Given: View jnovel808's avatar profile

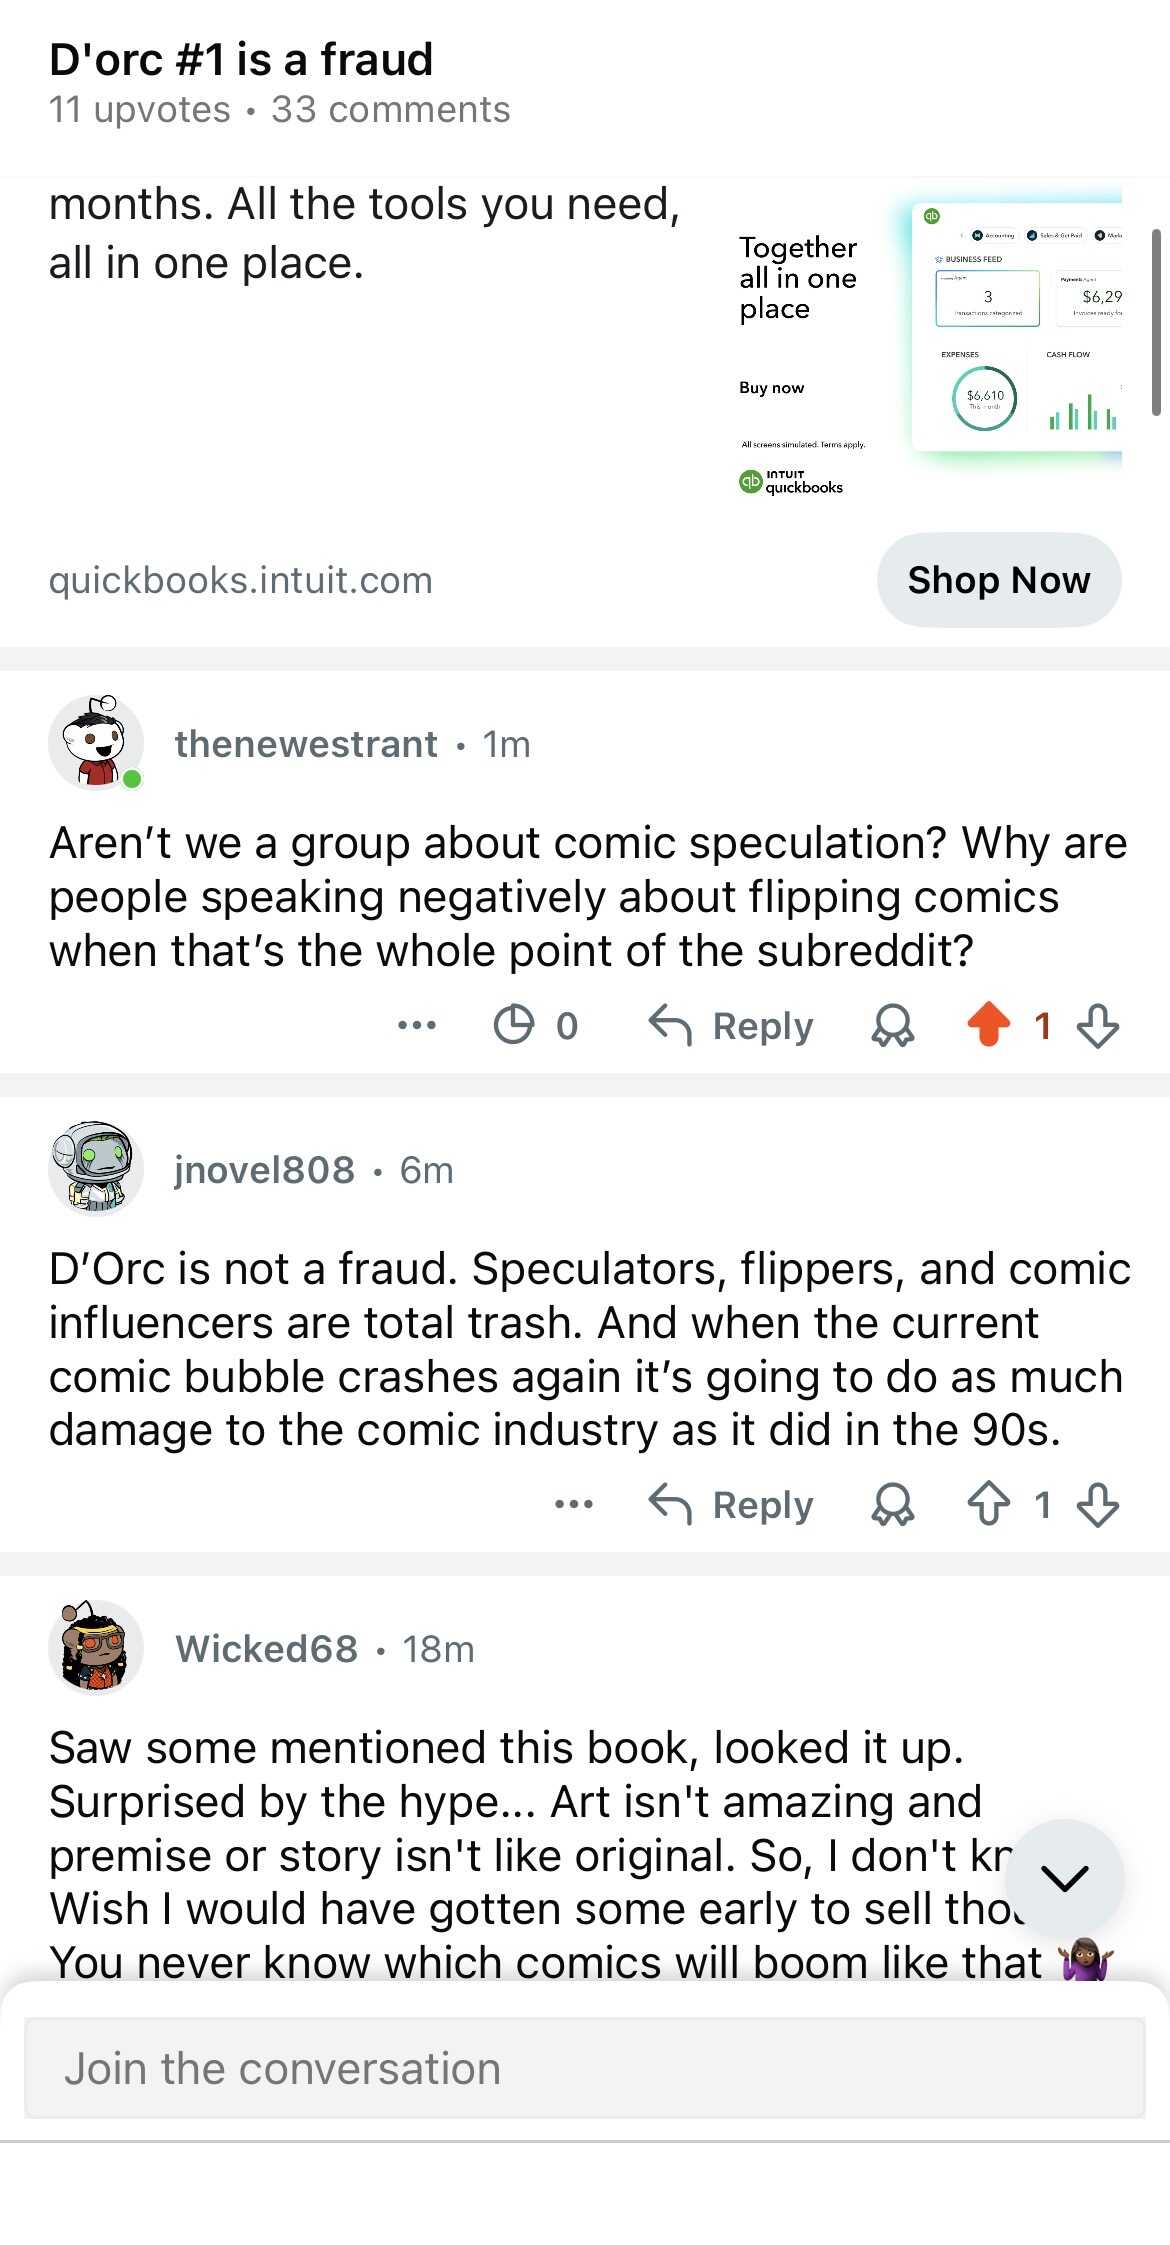Looking at the screenshot, I should pos(96,1168).
